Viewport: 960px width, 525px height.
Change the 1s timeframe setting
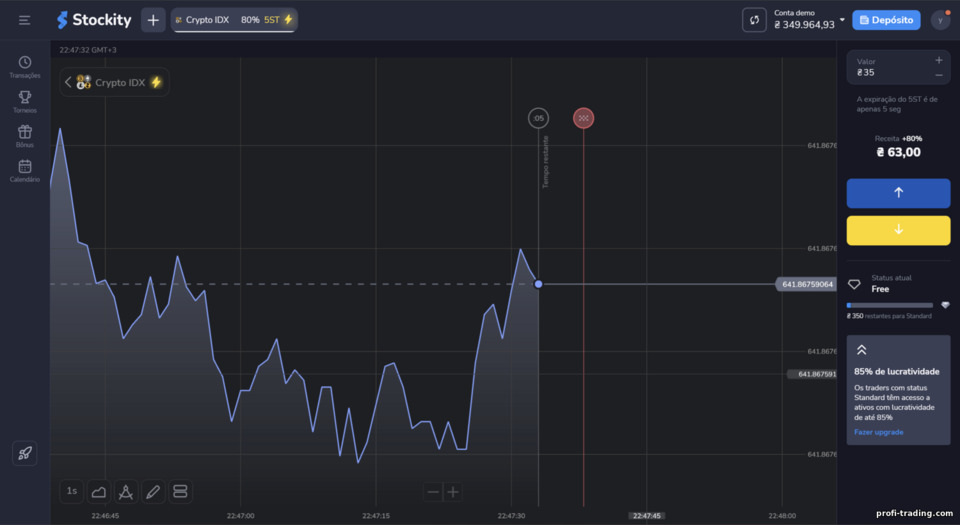pos(72,491)
